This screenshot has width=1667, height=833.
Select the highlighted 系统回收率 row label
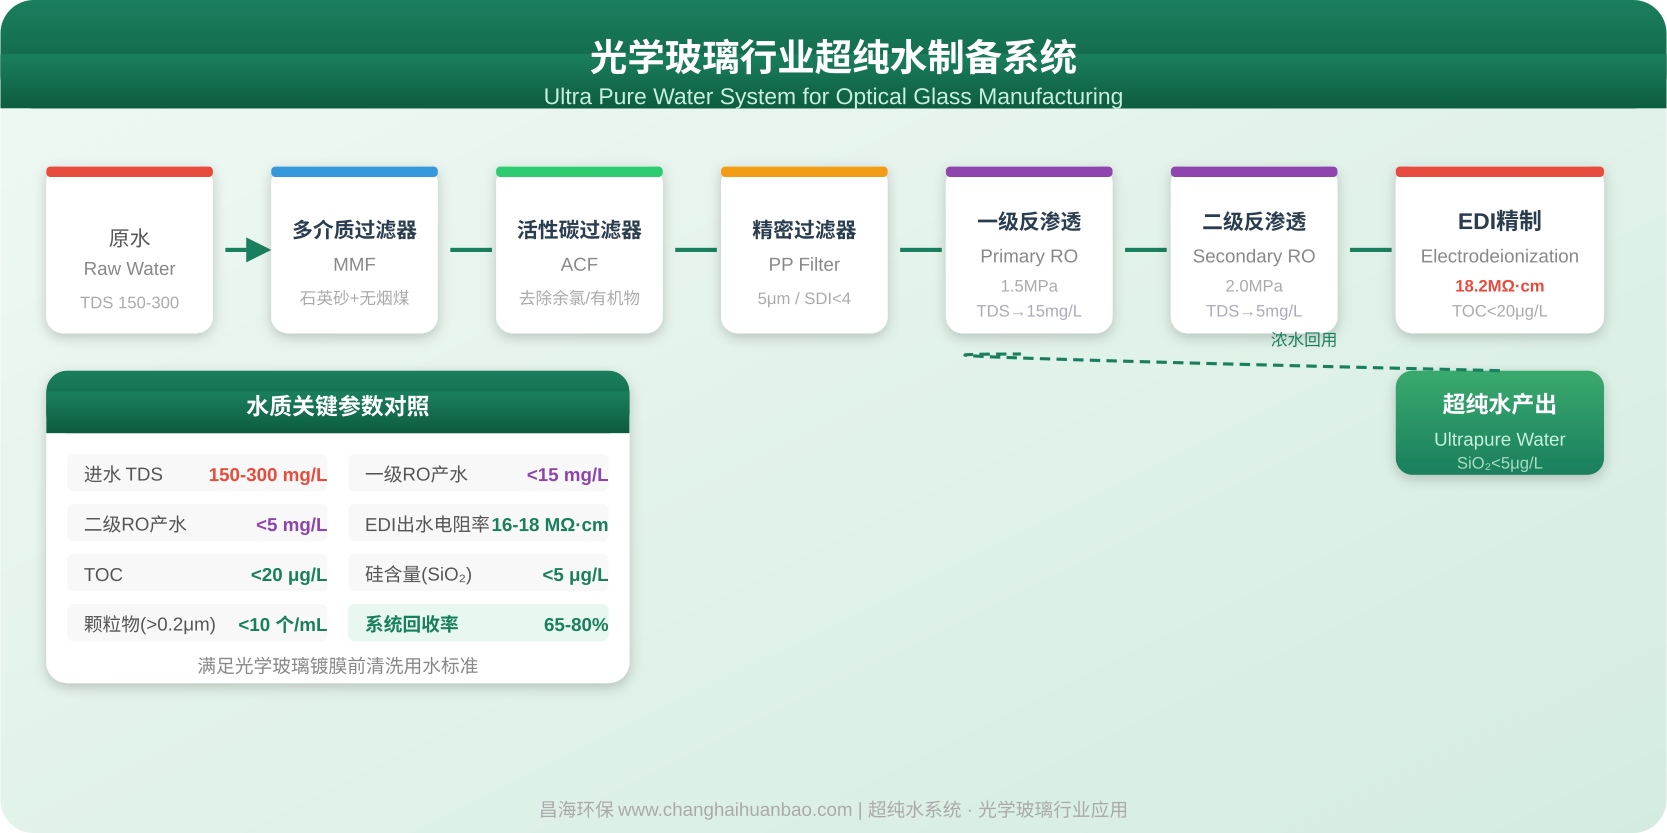(x=411, y=624)
